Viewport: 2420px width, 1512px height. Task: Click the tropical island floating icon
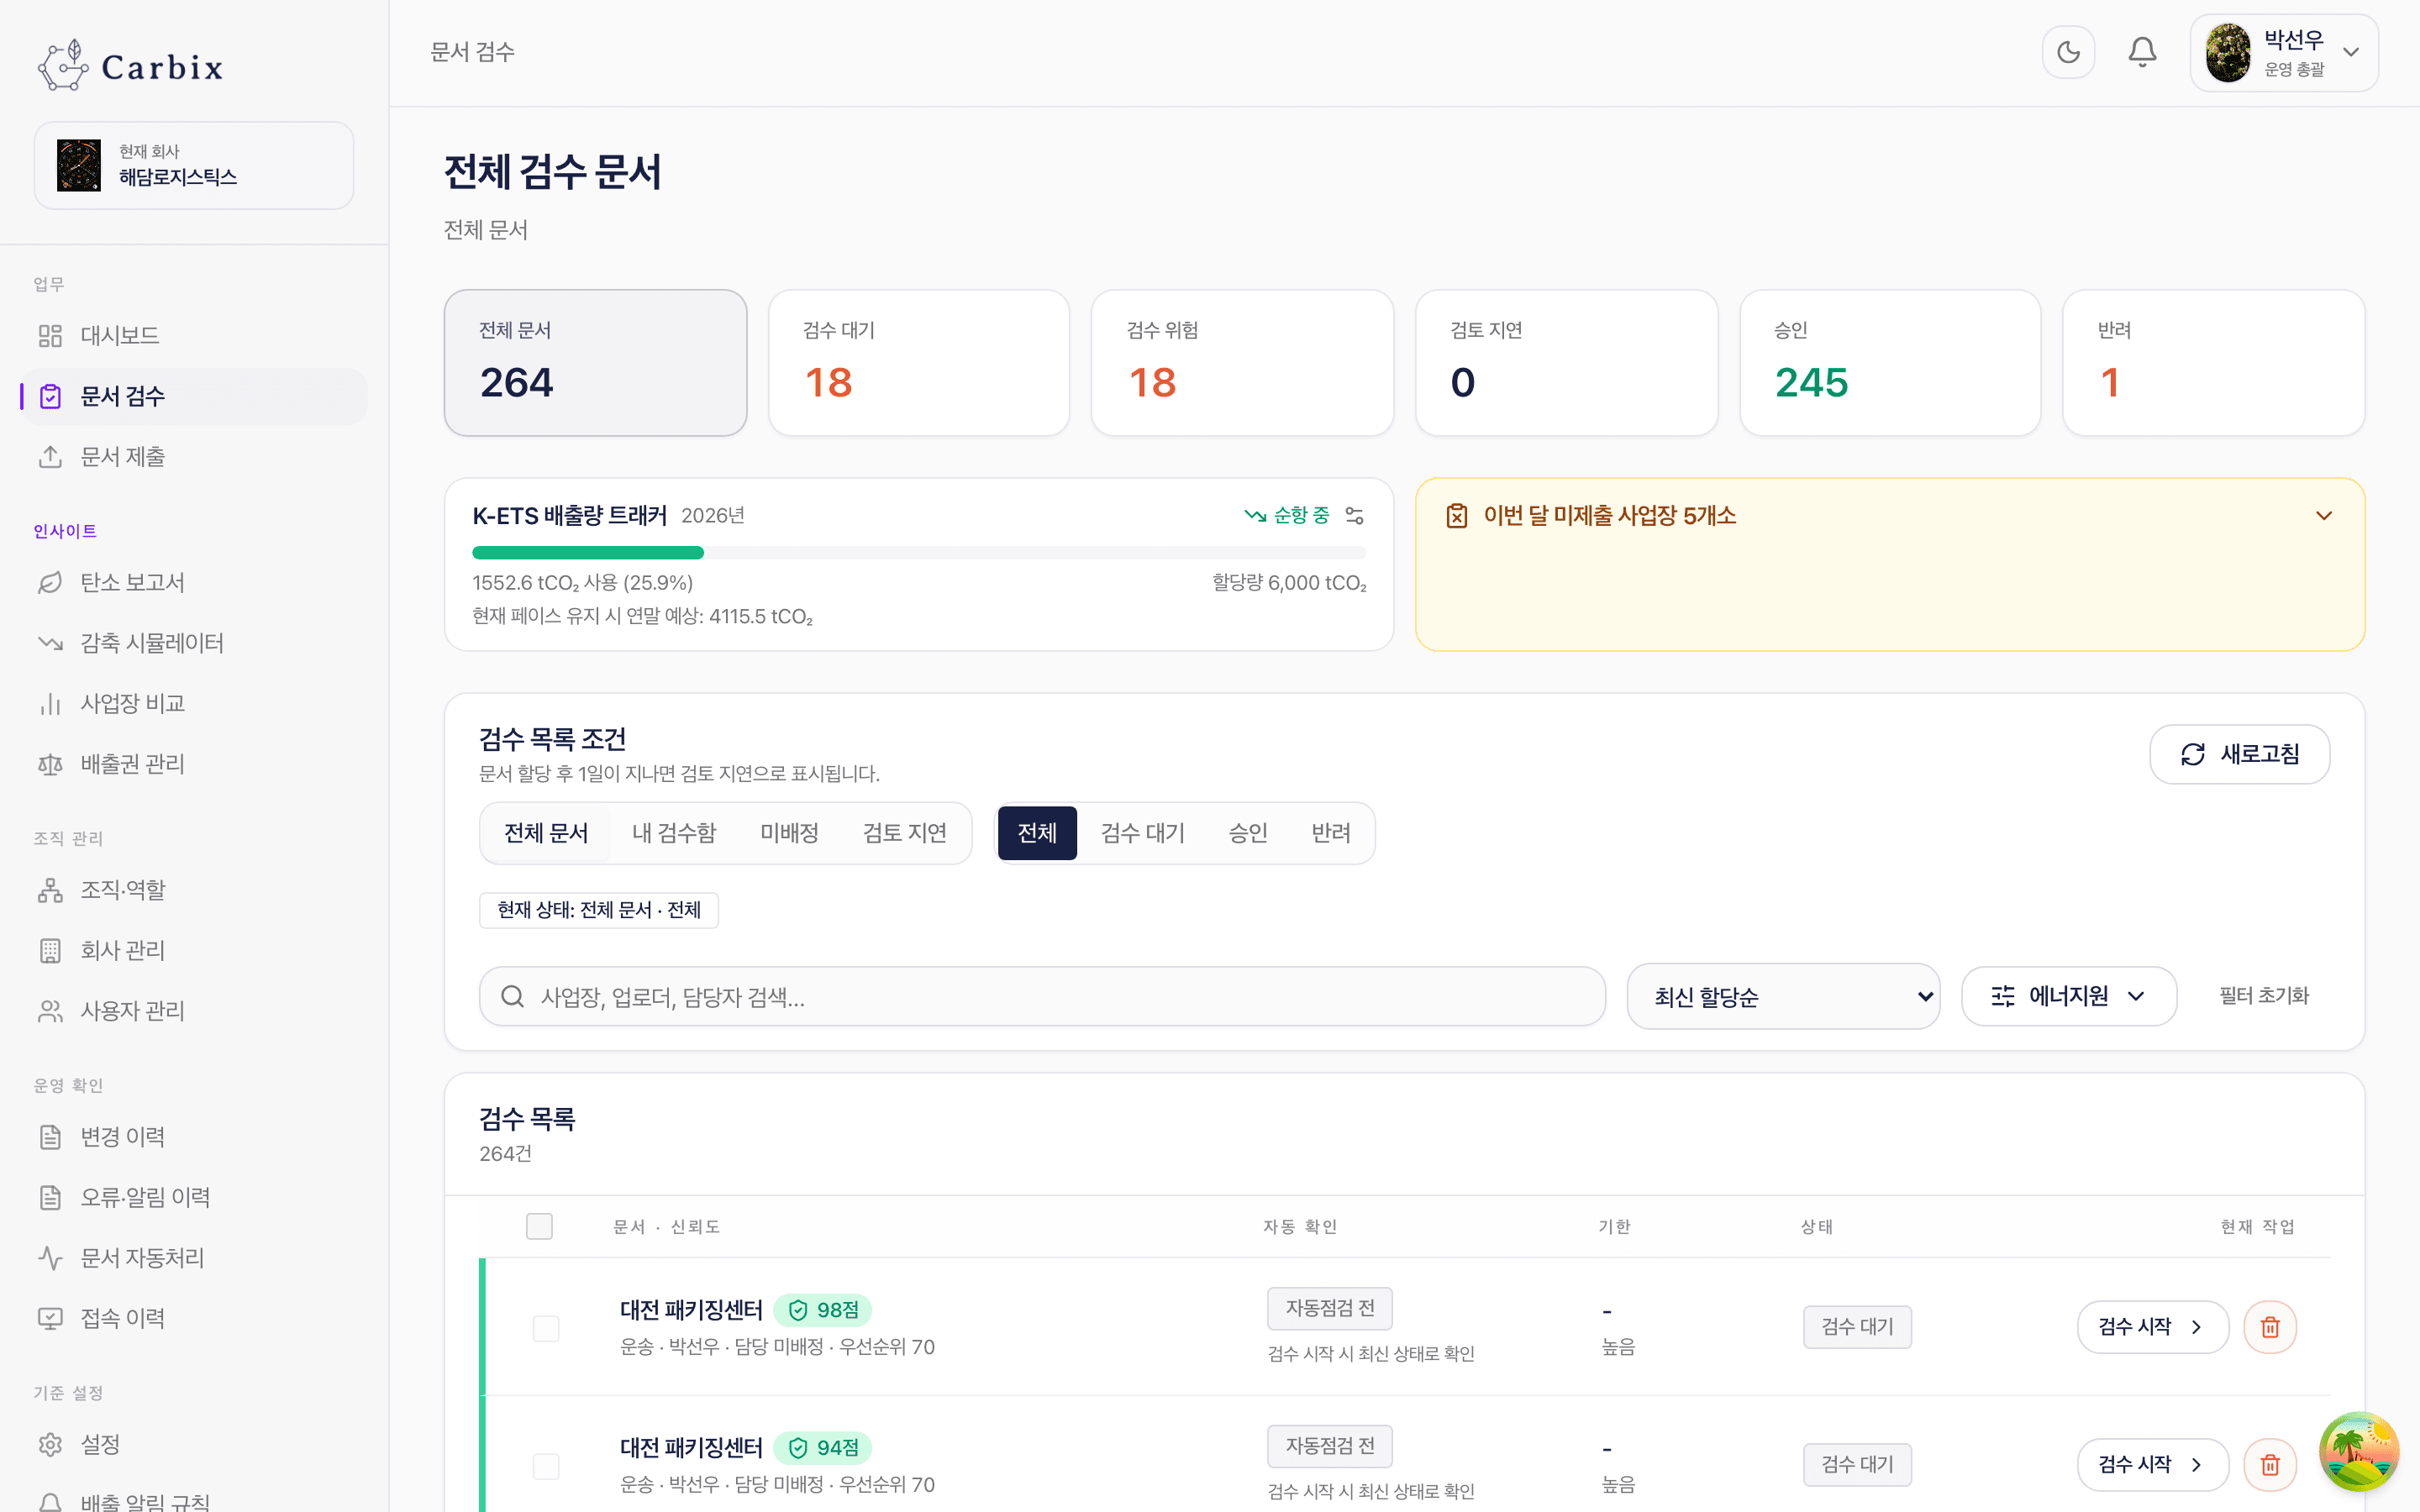2358,1451
